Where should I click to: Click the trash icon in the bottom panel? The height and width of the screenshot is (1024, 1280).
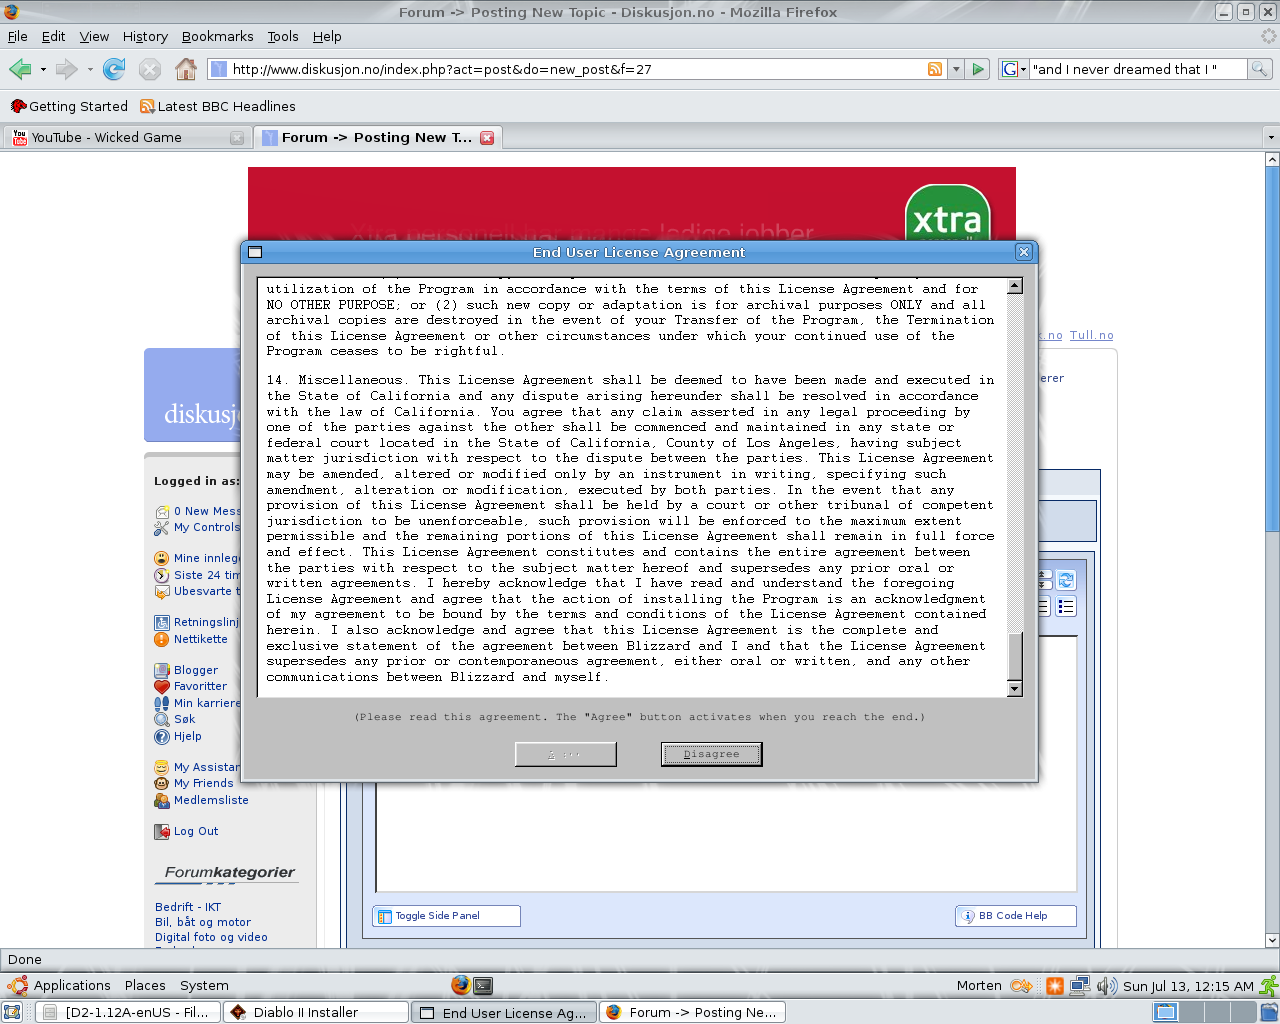coord(1268,1012)
